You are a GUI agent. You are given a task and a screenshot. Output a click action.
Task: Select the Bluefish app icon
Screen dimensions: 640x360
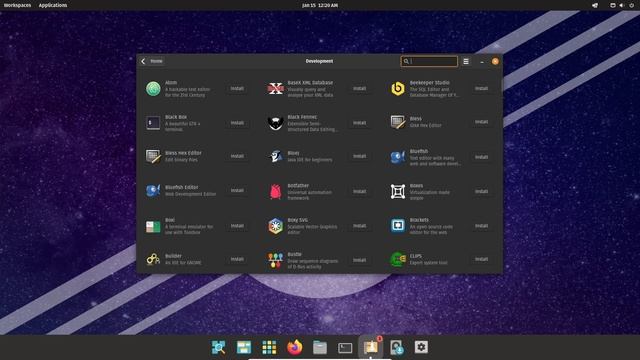398,157
